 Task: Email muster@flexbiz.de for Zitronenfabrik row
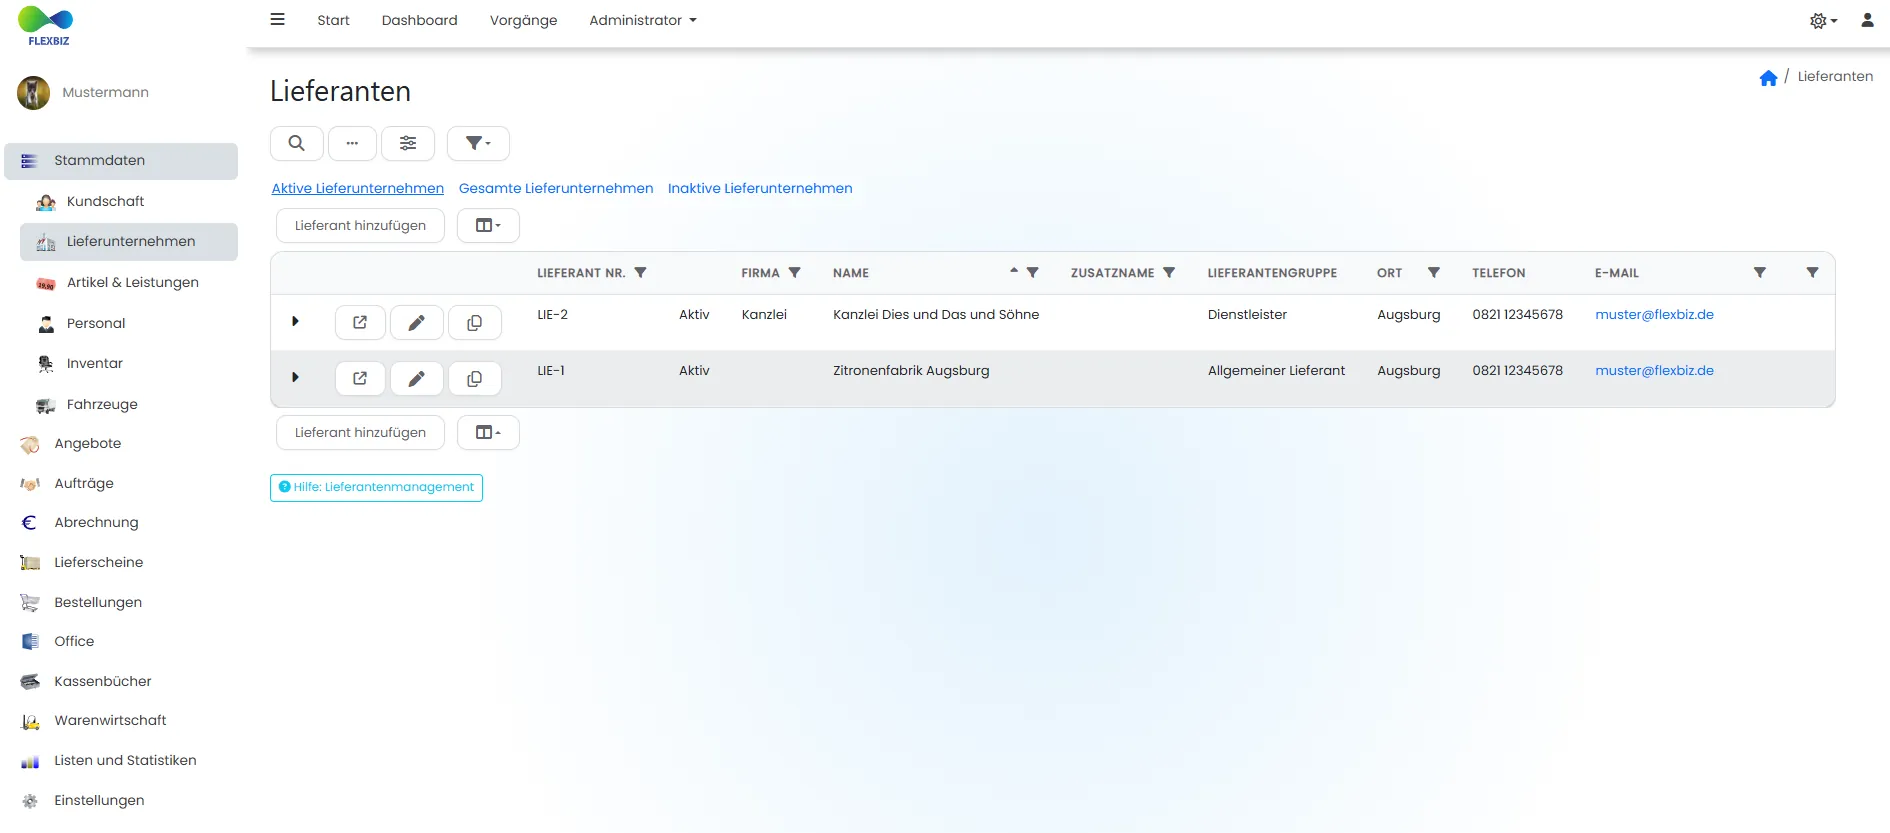[1654, 370]
